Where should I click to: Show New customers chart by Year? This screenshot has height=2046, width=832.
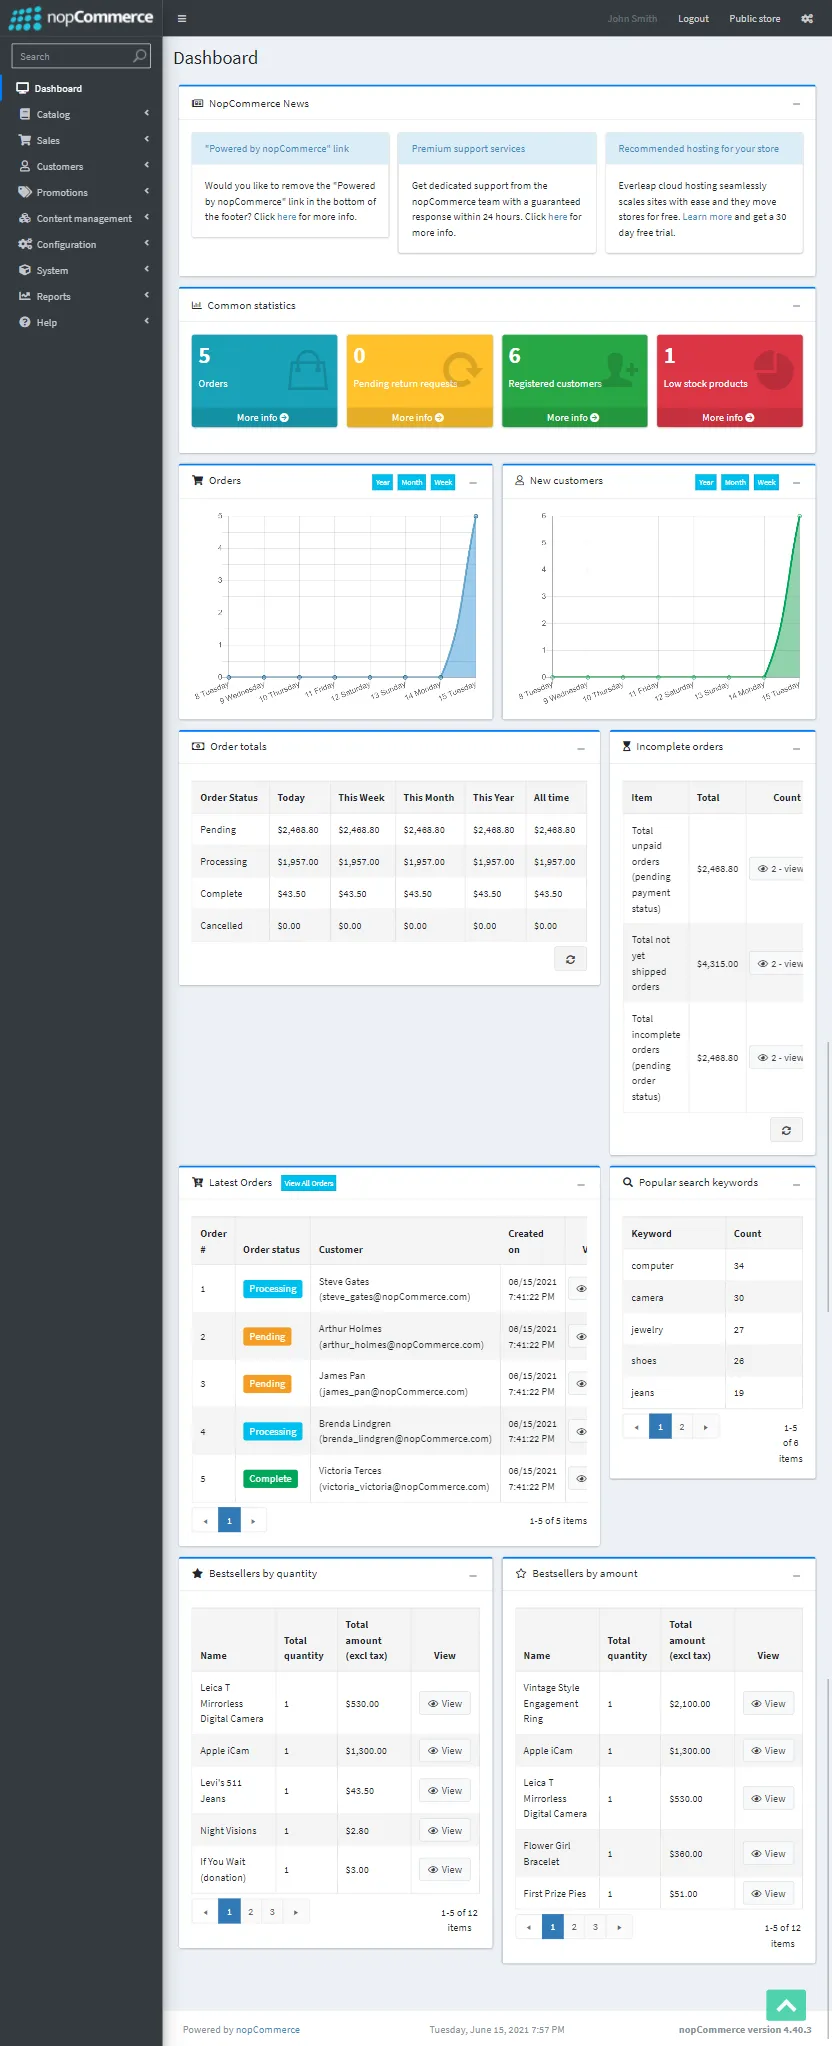click(706, 482)
